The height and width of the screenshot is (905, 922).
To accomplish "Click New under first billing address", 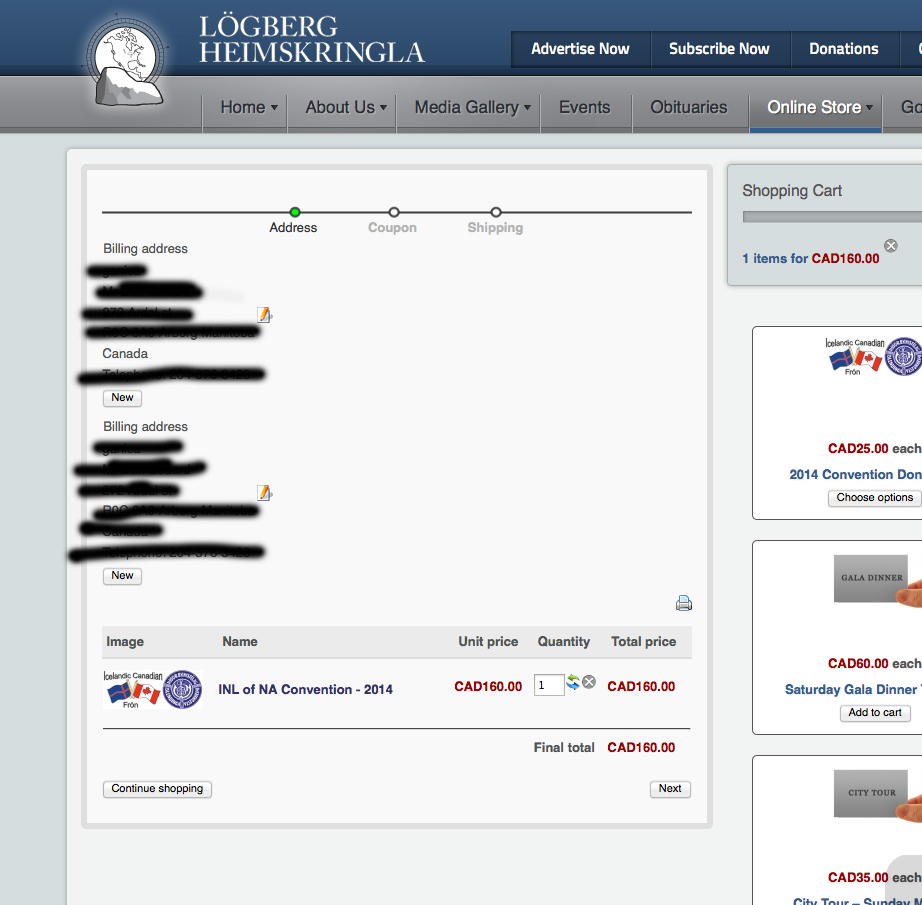I will point(122,398).
